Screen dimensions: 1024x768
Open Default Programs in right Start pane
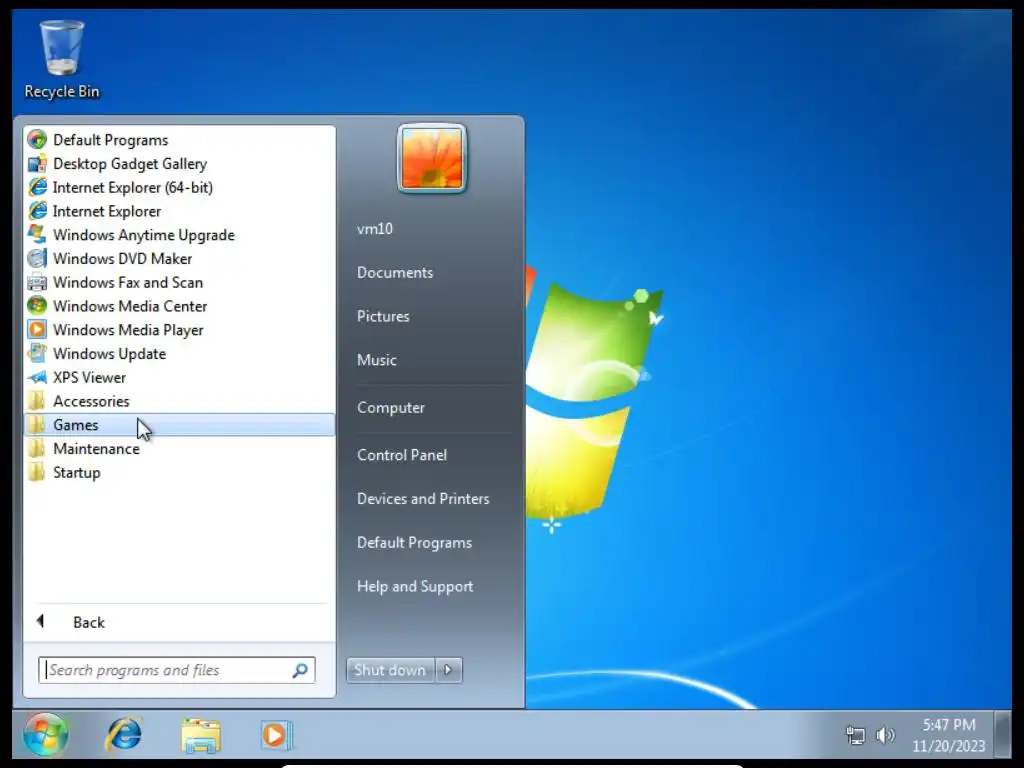(414, 543)
